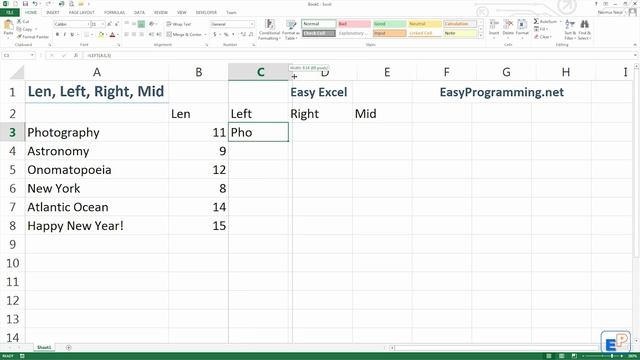Toggle Wrap Text
This screenshot has height=360, width=640.
pyautogui.click(x=178, y=24)
